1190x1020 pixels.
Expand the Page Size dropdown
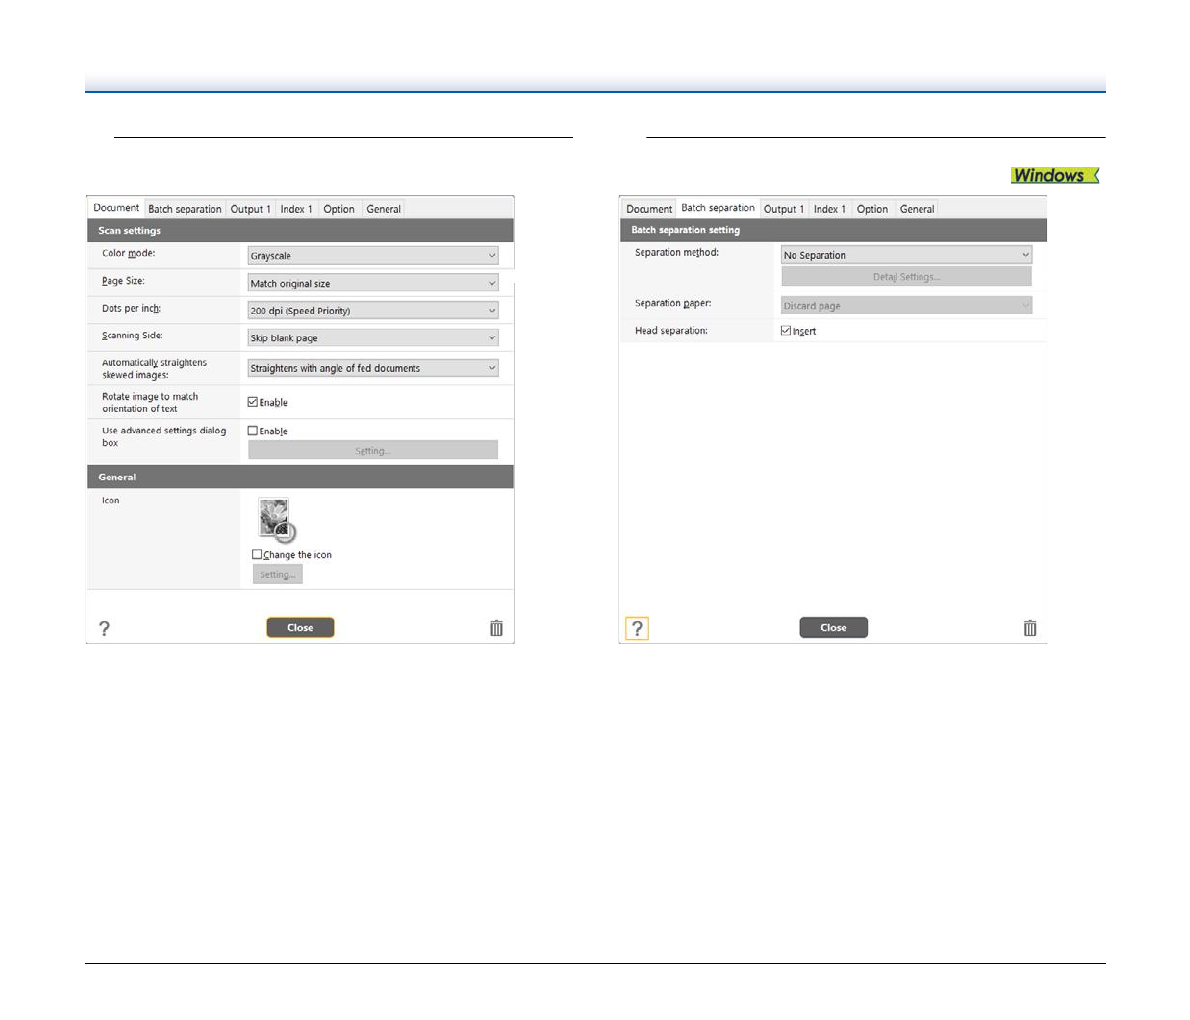pyautogui.click(x=372, y=283)
